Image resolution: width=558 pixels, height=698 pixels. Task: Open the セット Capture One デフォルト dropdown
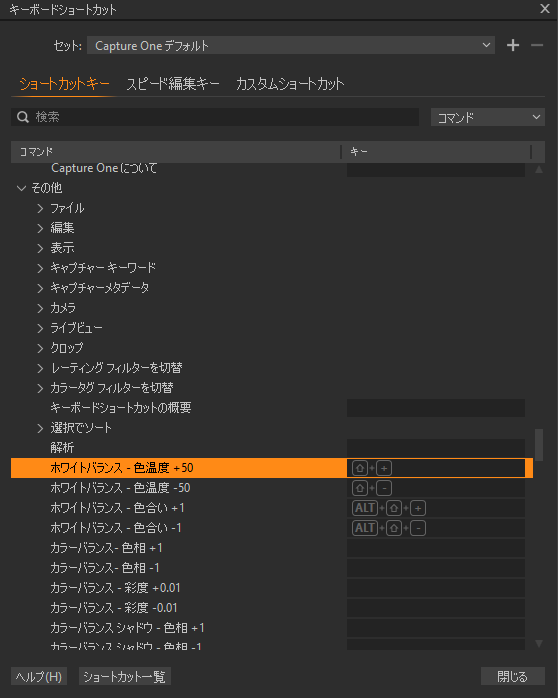pyautogui.click(x=291, y=45)
